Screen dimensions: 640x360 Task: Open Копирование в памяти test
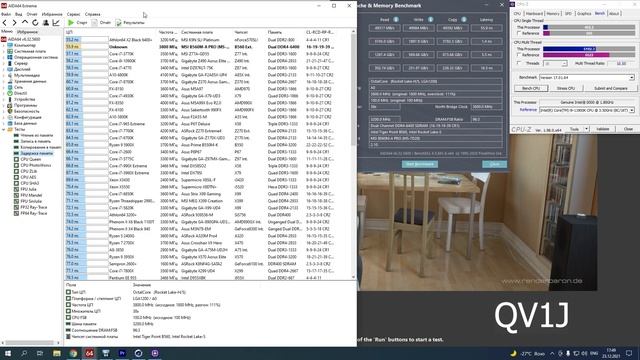click(41, 147)
